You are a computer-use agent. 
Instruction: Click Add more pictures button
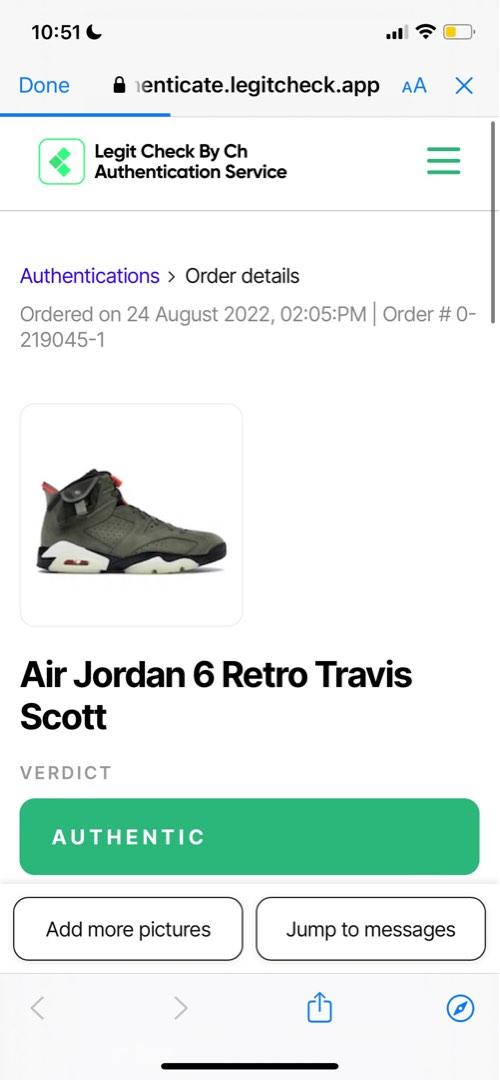click(128, 928)
